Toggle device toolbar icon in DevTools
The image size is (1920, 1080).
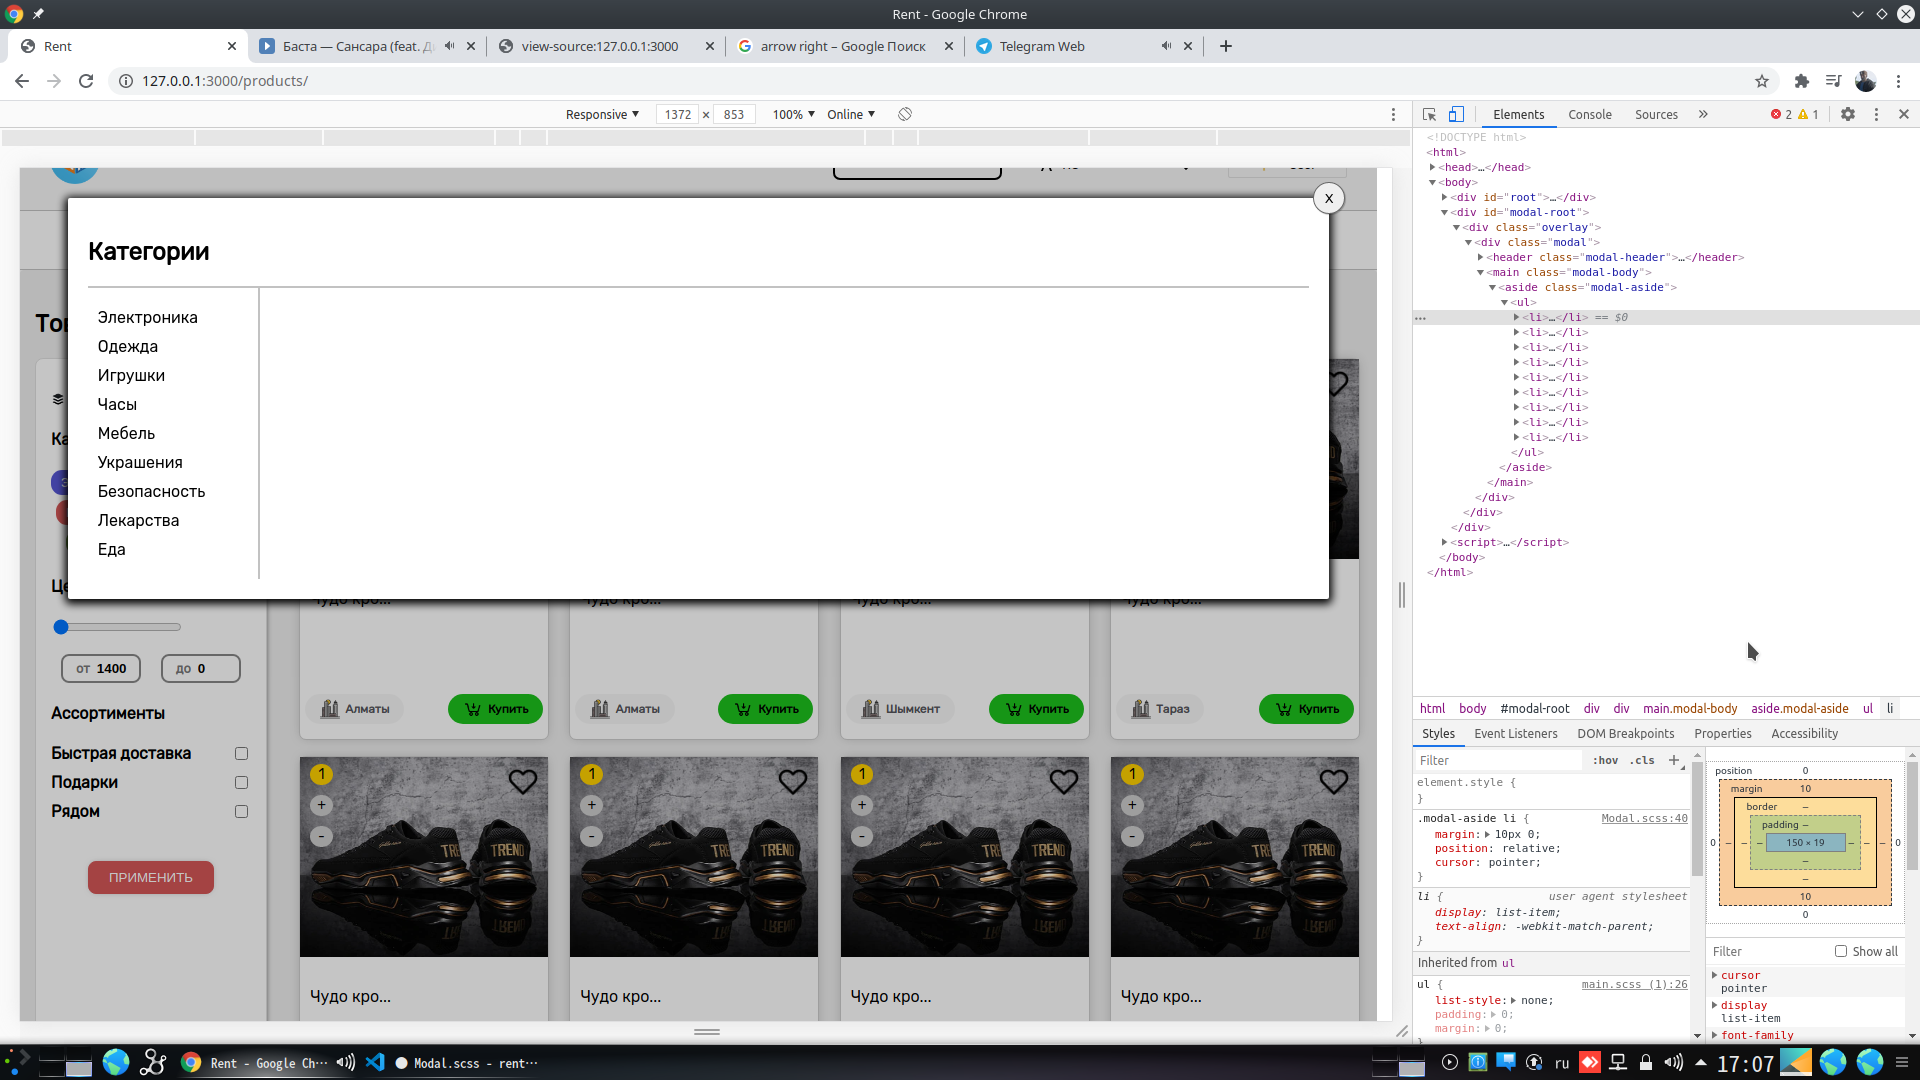click(x=1456, y=114)
